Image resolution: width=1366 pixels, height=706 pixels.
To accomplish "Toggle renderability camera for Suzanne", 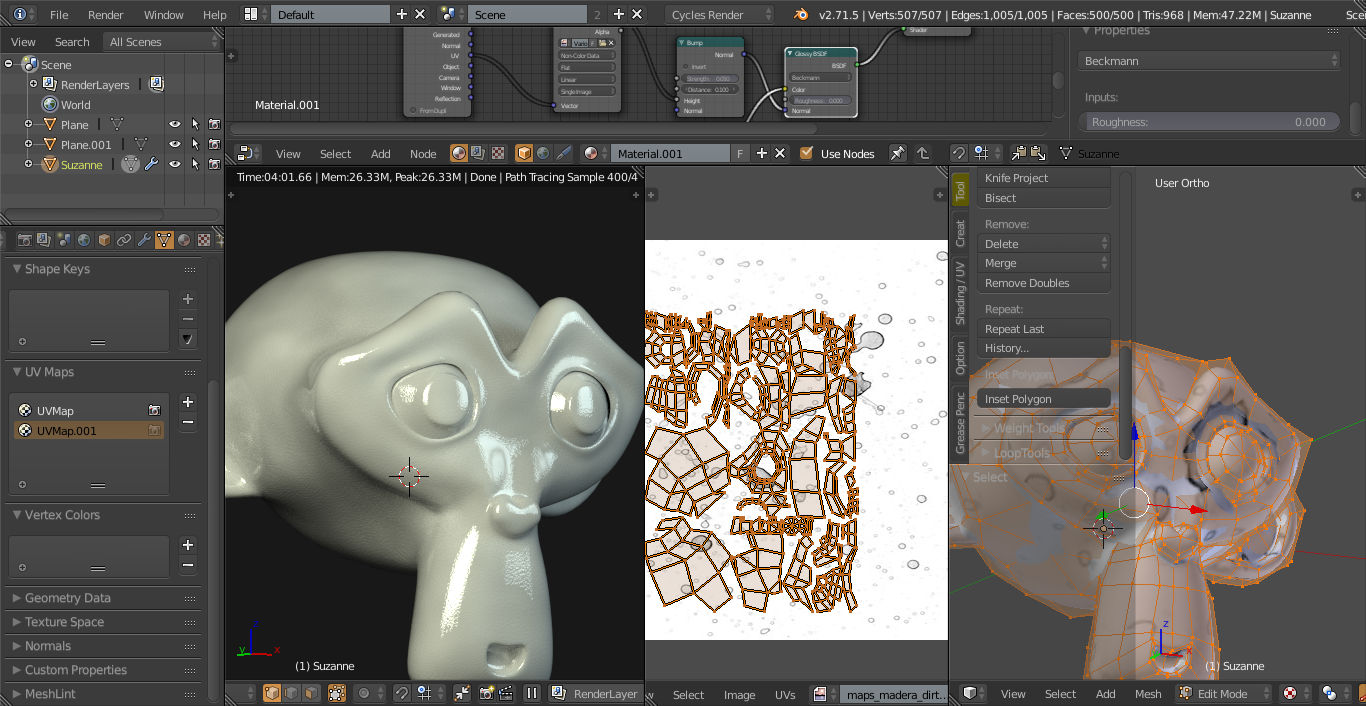I will point(214,164).
